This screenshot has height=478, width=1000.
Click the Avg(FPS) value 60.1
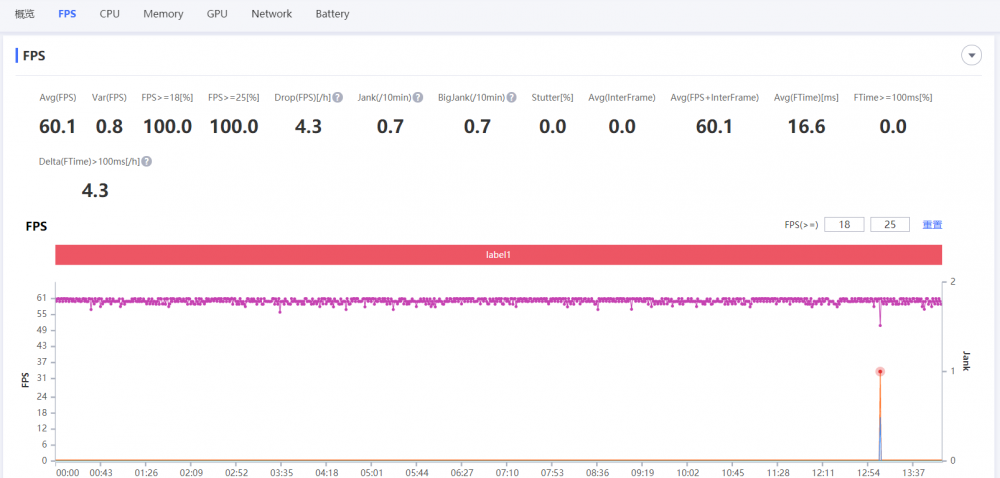click(x=57, y=127)
